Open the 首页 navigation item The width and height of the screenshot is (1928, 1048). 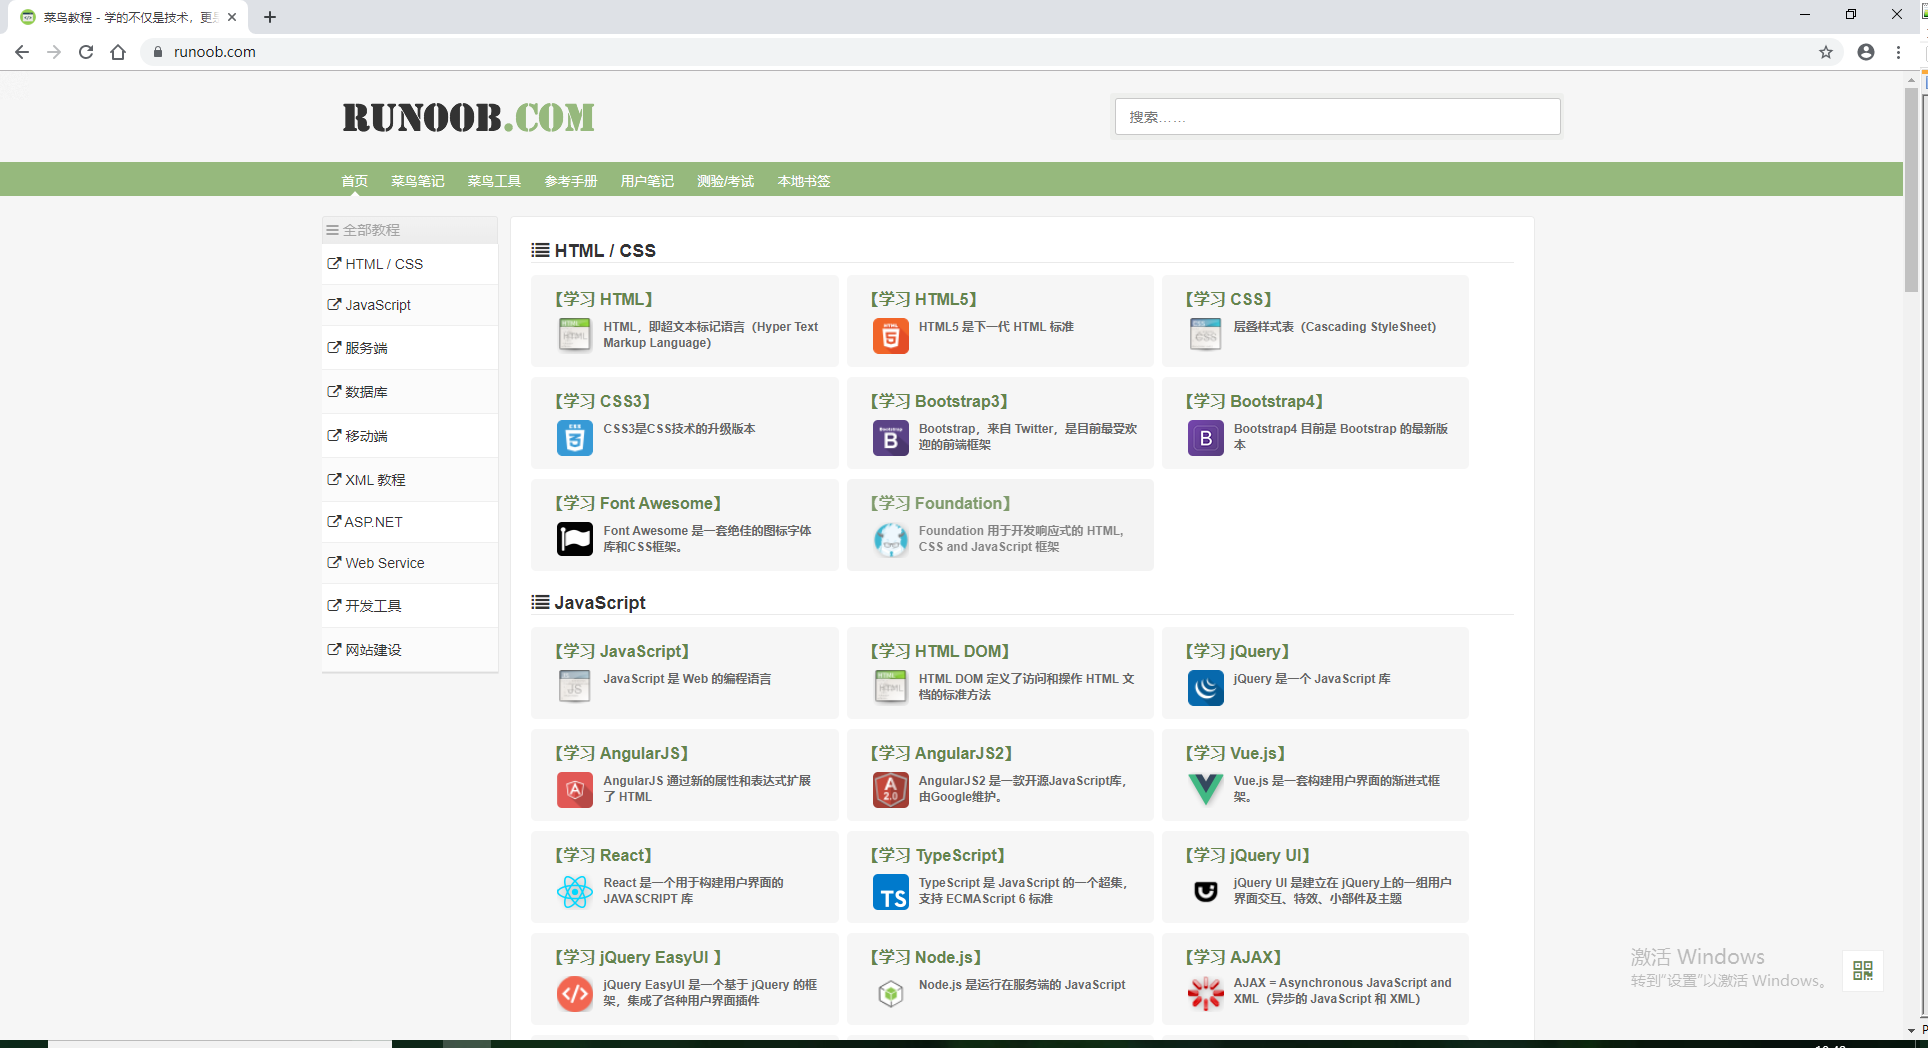(354, 181)
